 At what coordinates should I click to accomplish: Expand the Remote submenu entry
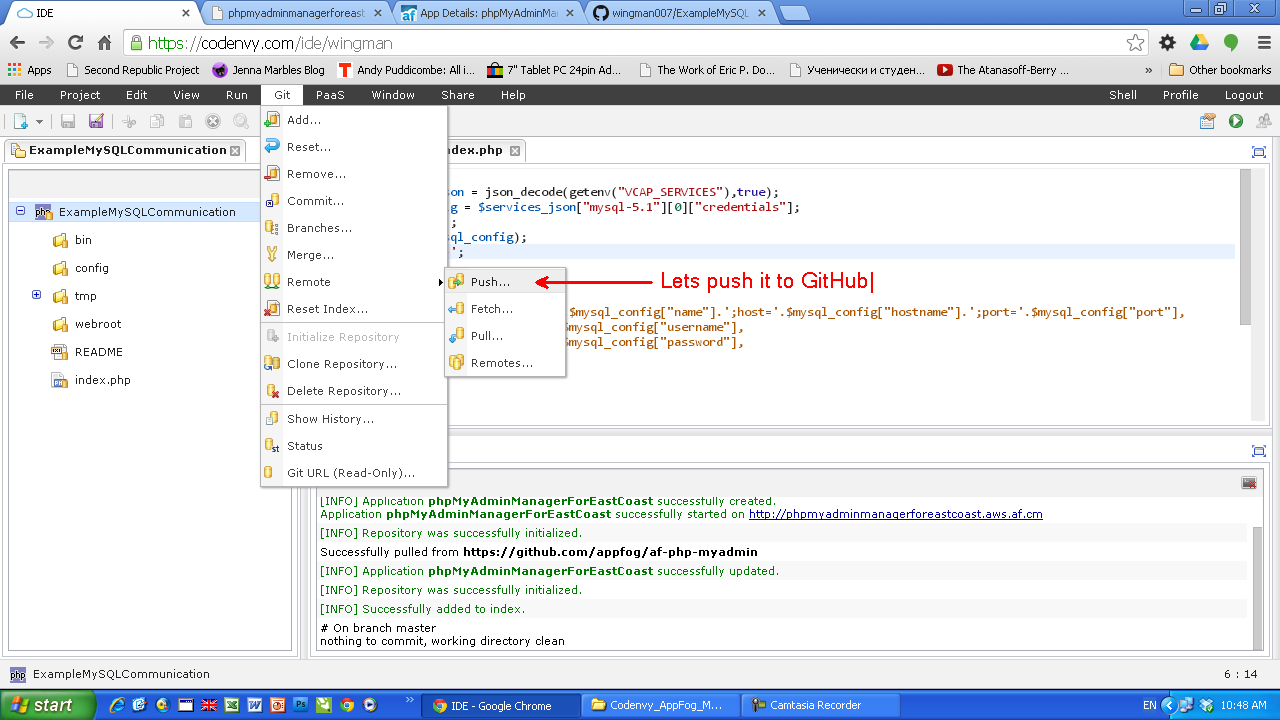354,282
